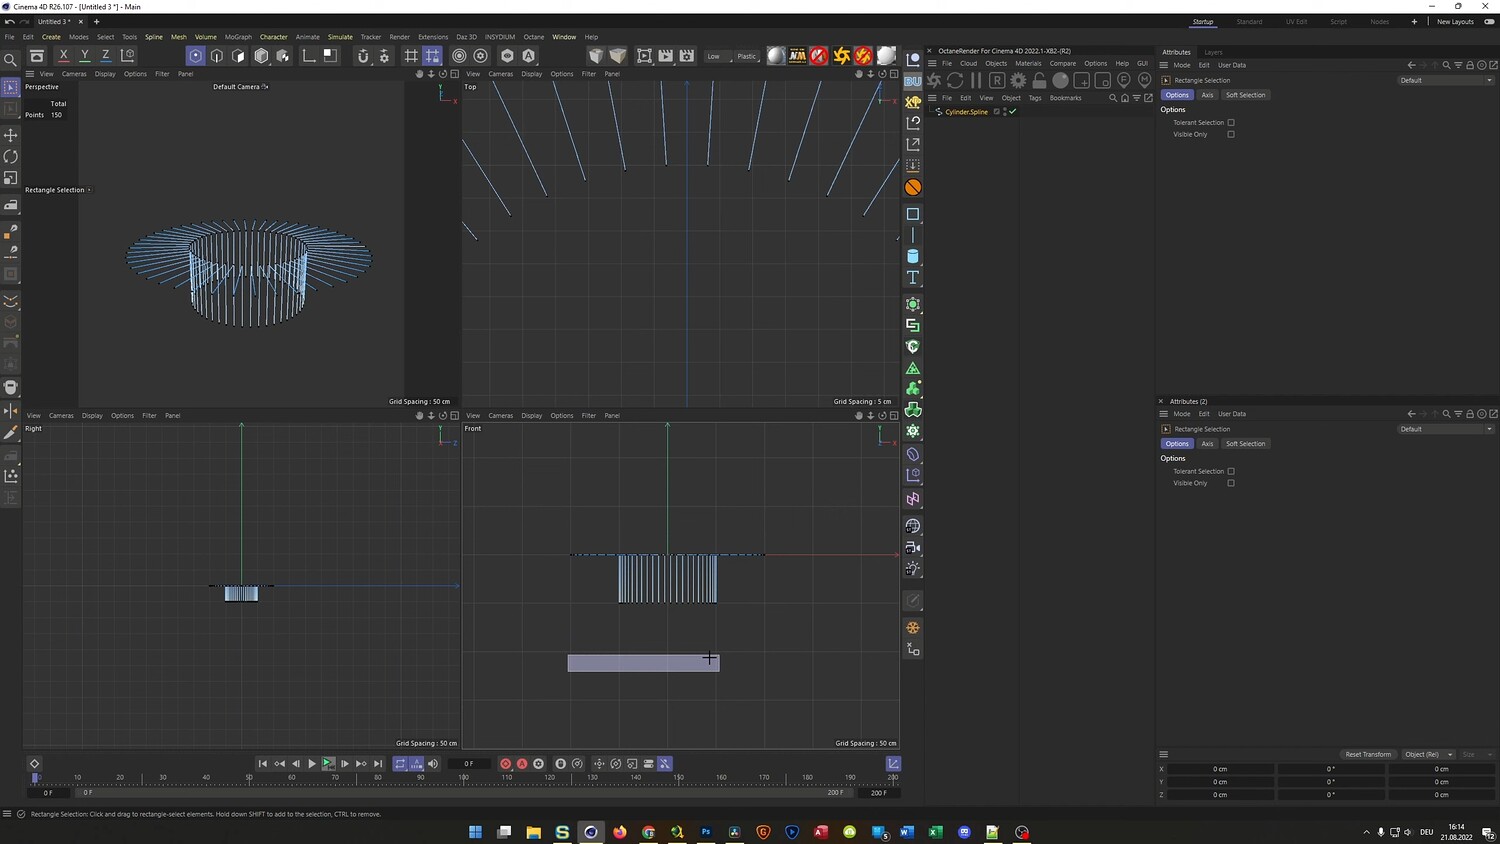Open Octane settings gear icon

click(x=1018, y=80)
